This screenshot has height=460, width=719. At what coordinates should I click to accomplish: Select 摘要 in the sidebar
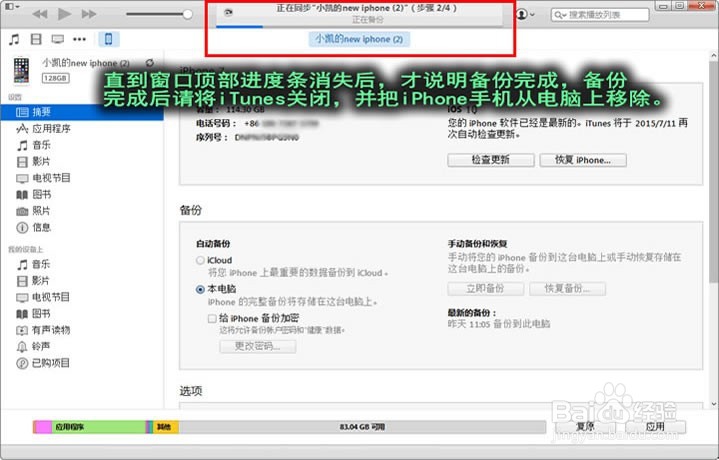coord(82,112)
